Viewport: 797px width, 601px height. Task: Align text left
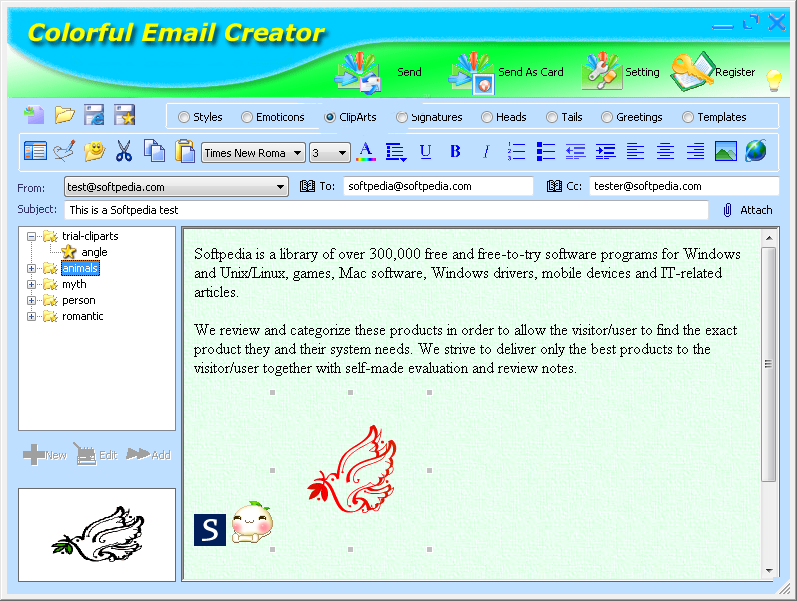(635, 152)
